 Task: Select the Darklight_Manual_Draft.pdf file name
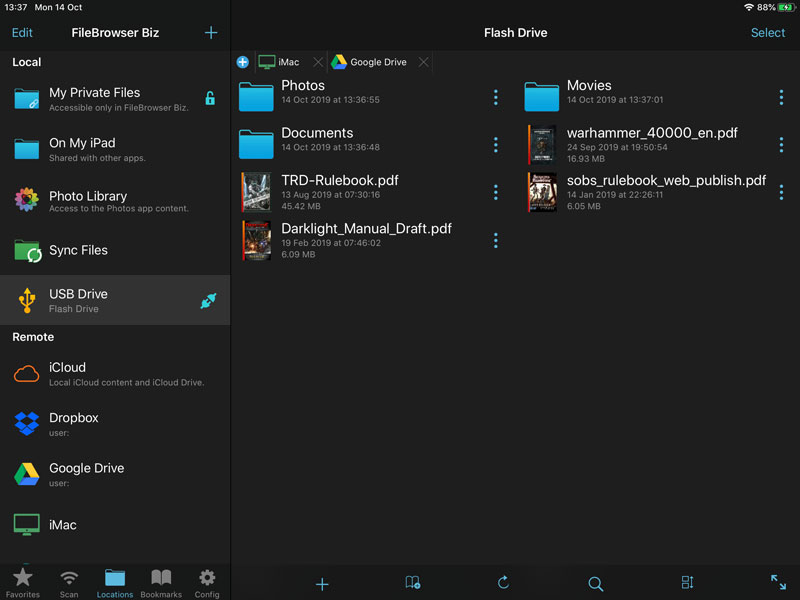(x=366, y=229)
